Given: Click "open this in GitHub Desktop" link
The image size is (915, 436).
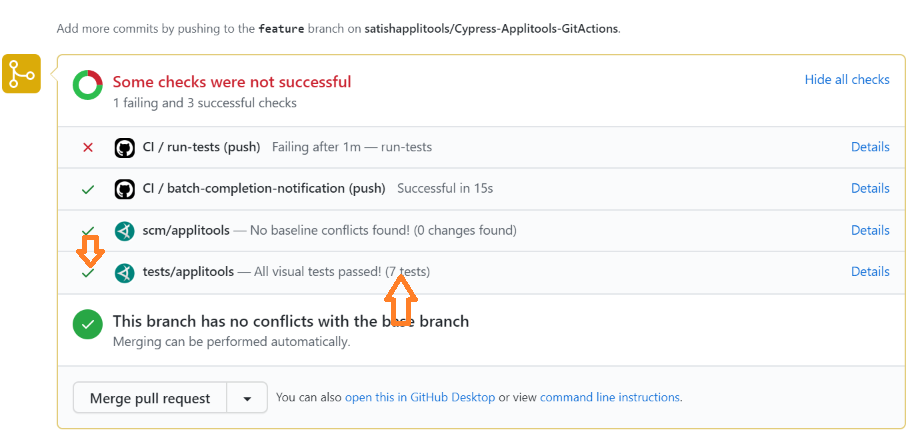Looking at the screenshot, I should pyautogui.click(x=419, y=397).
